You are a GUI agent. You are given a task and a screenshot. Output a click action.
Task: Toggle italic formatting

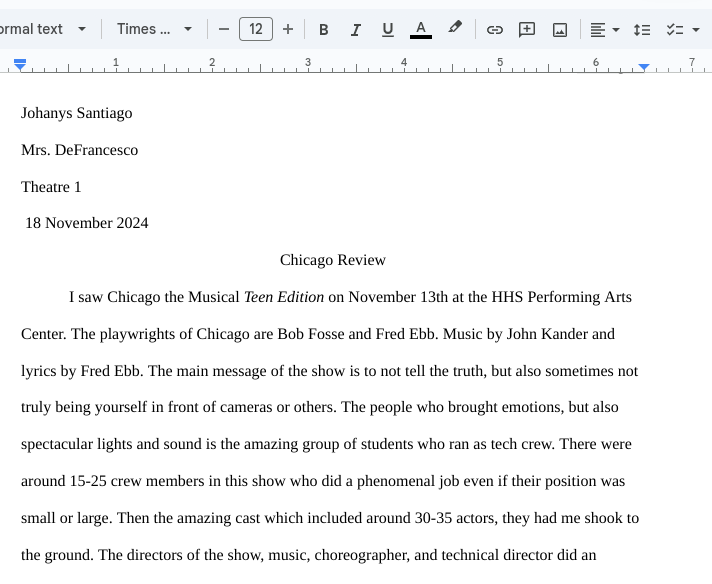coord(355,30)
